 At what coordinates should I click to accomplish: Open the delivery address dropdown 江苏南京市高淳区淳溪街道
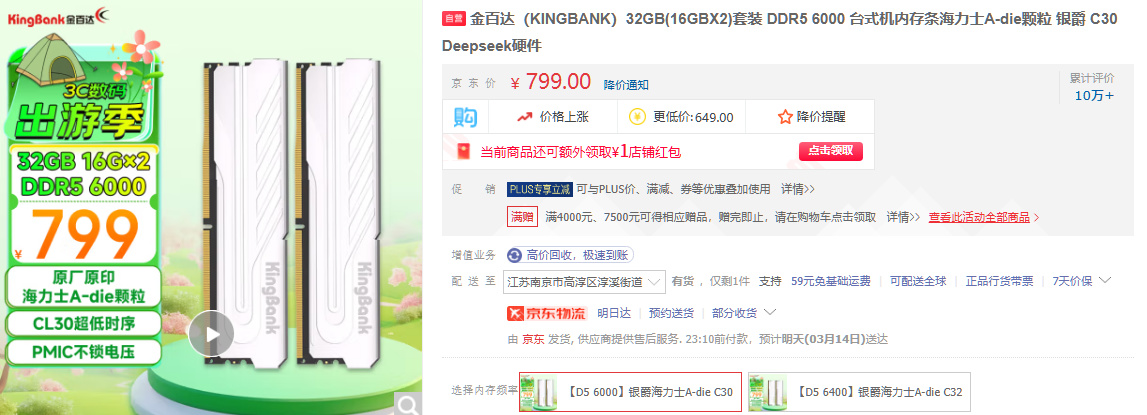584,282
